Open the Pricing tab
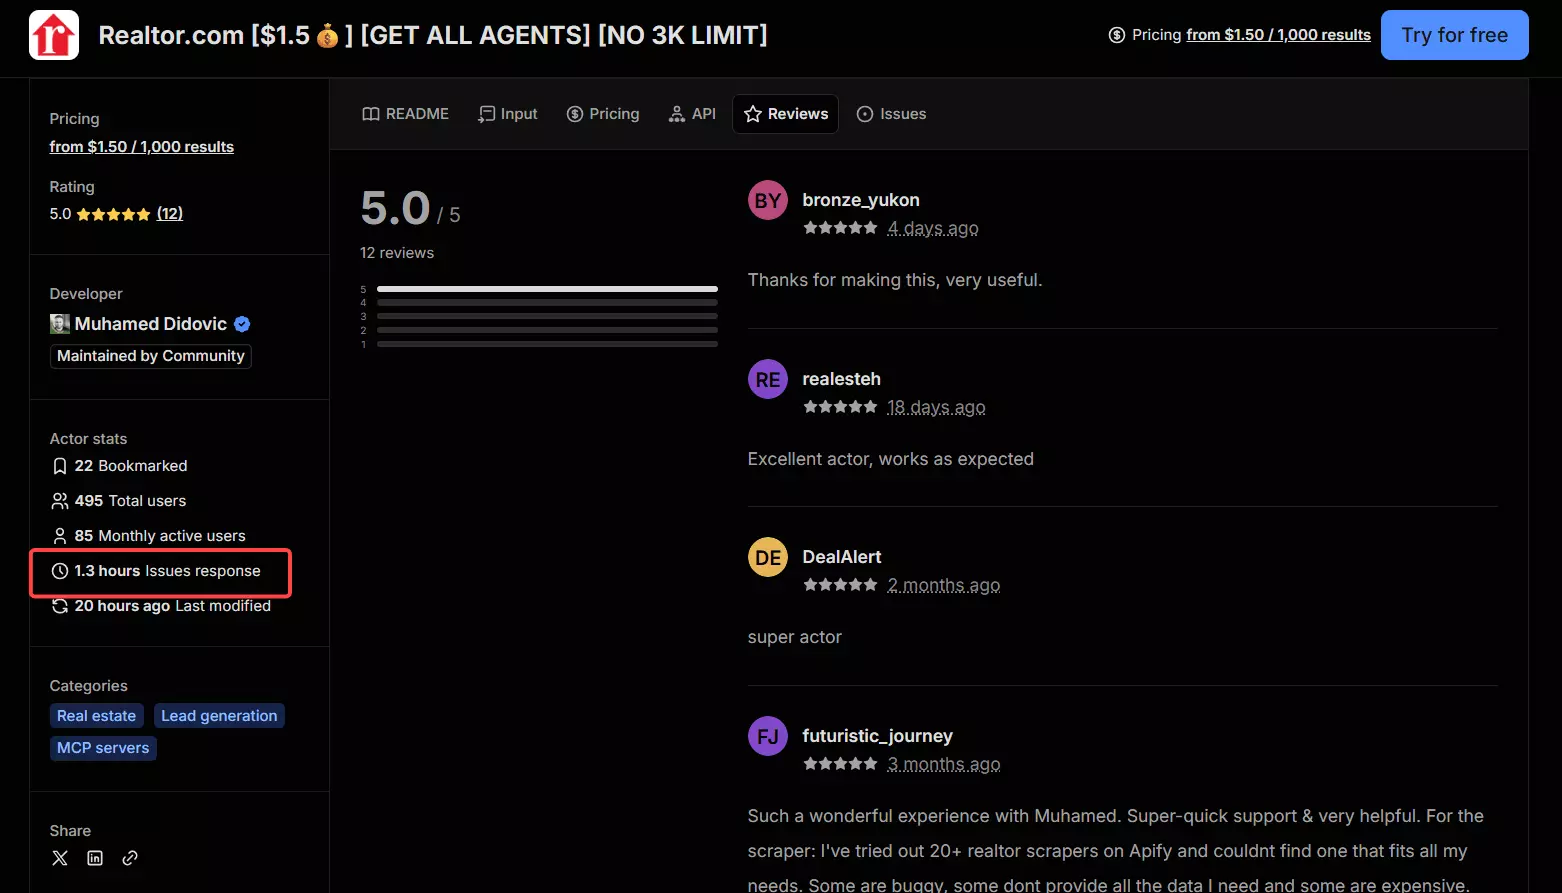 click(603, 114)
